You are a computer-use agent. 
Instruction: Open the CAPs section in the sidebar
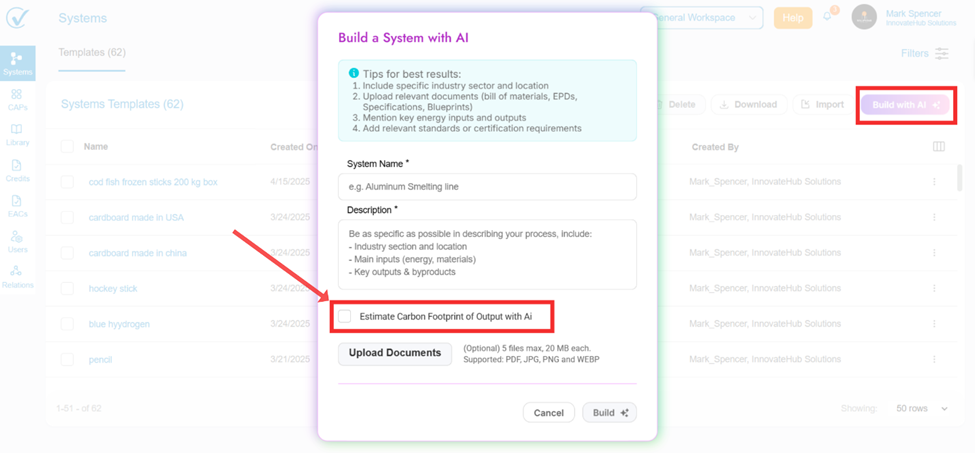[x=17, y=99]
